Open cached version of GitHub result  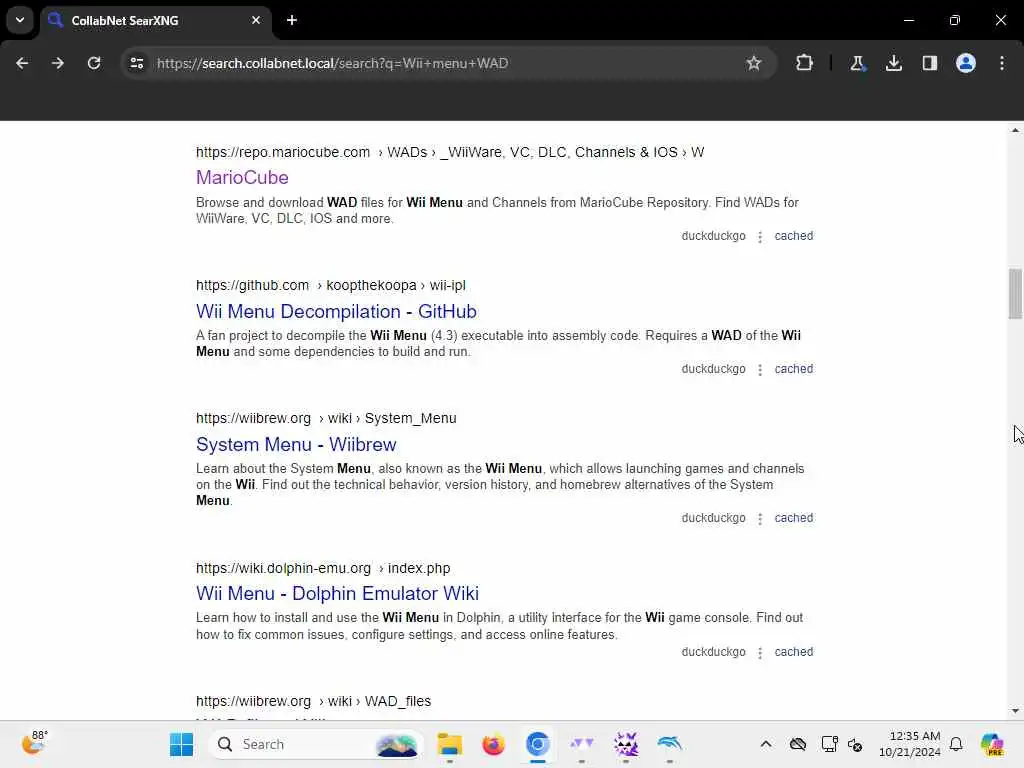click(x=793, y=369)
